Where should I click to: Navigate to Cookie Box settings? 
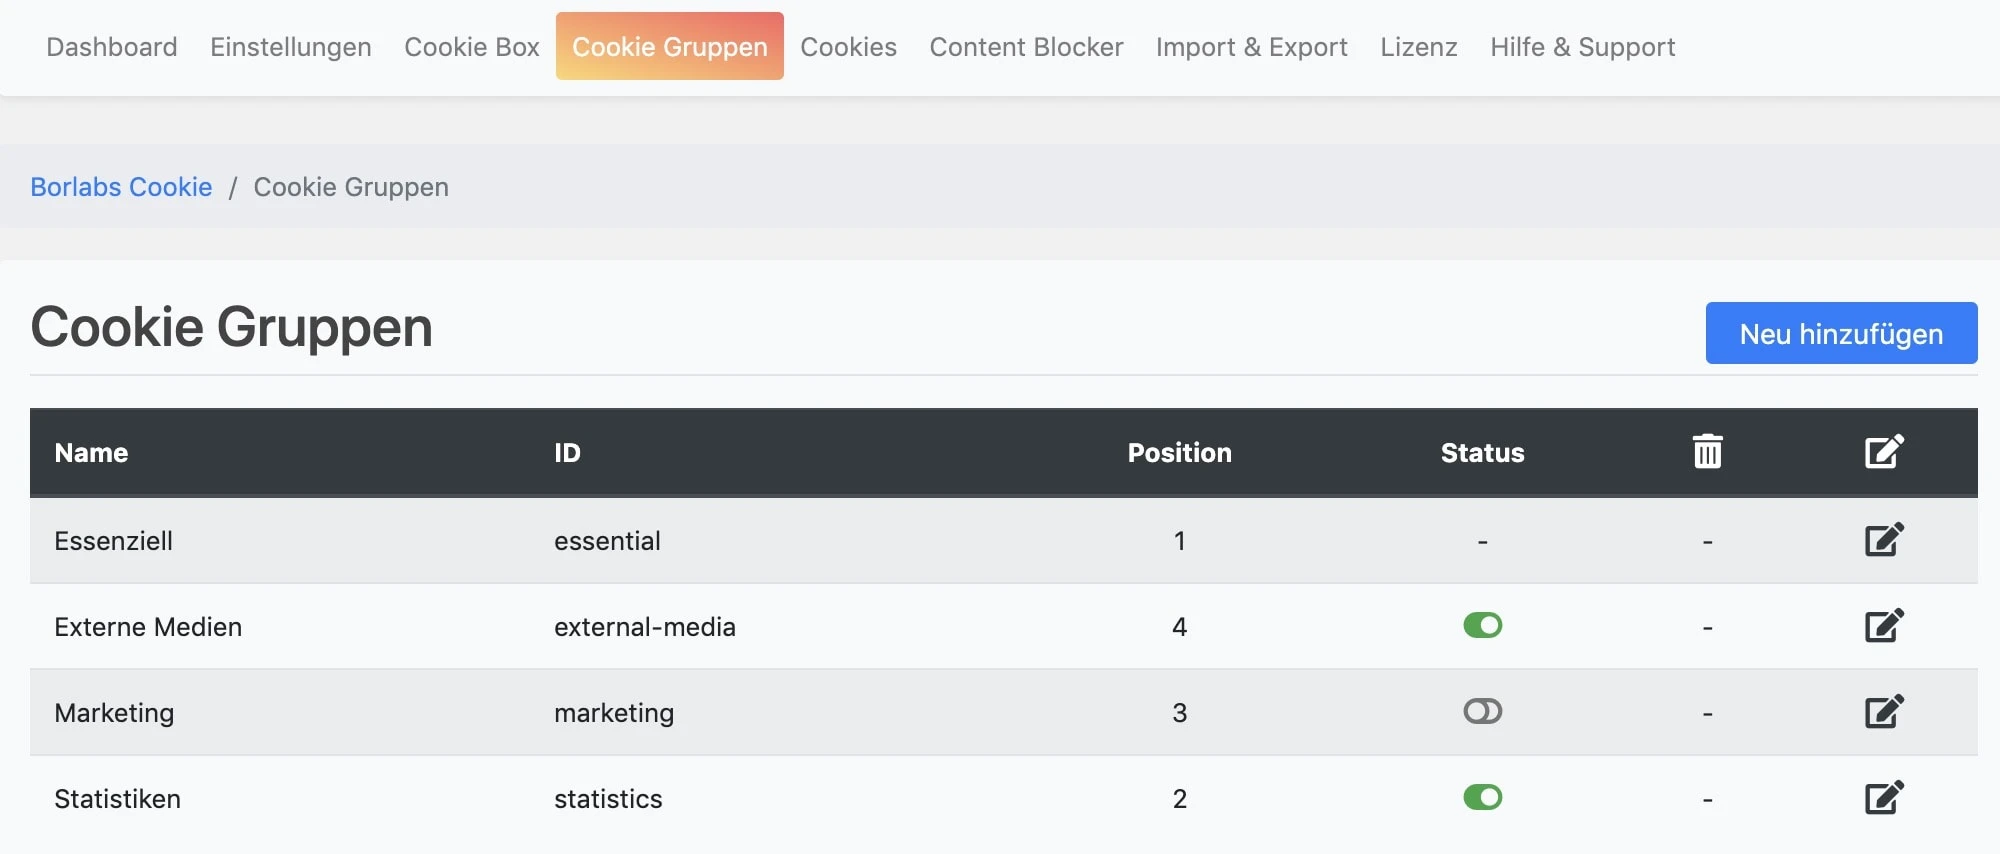(x=471, y=46)
